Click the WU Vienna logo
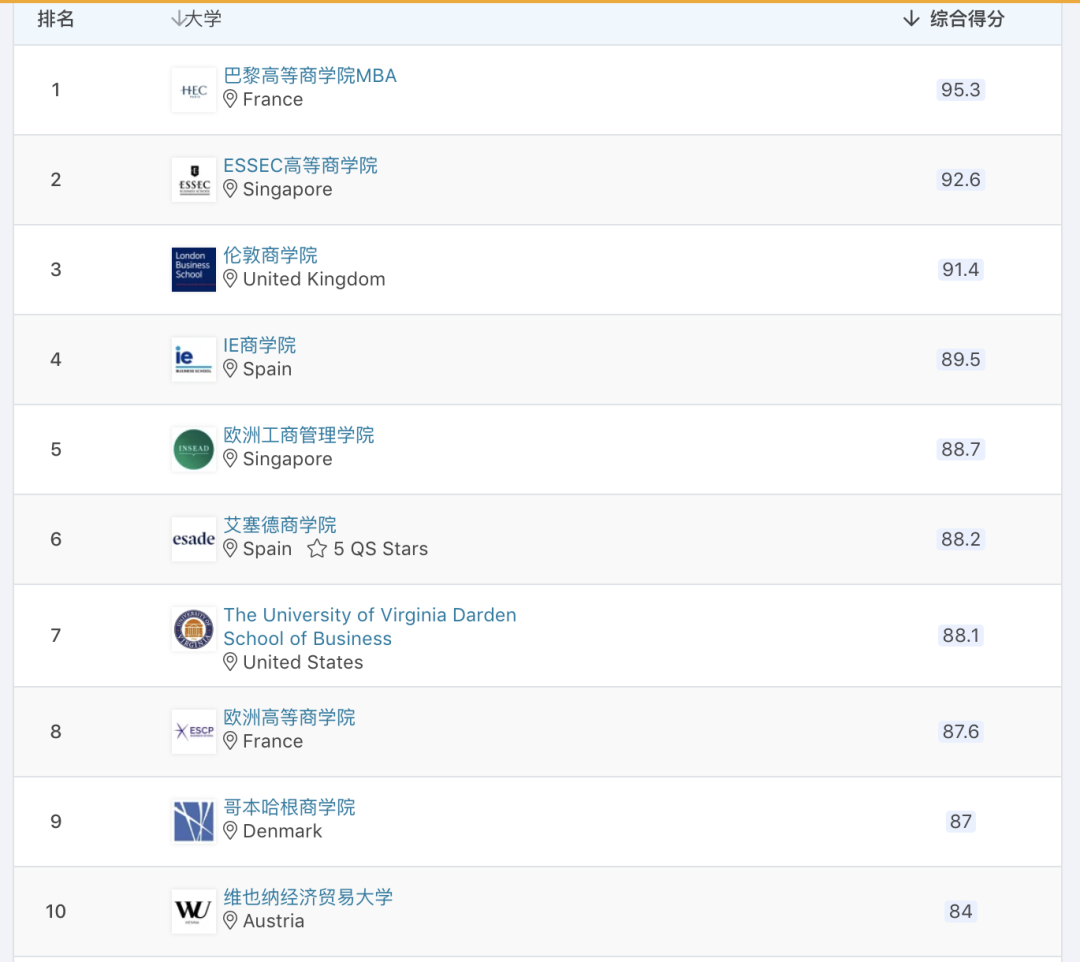Screen dimensions: 1080x962 tap(193, 911)
